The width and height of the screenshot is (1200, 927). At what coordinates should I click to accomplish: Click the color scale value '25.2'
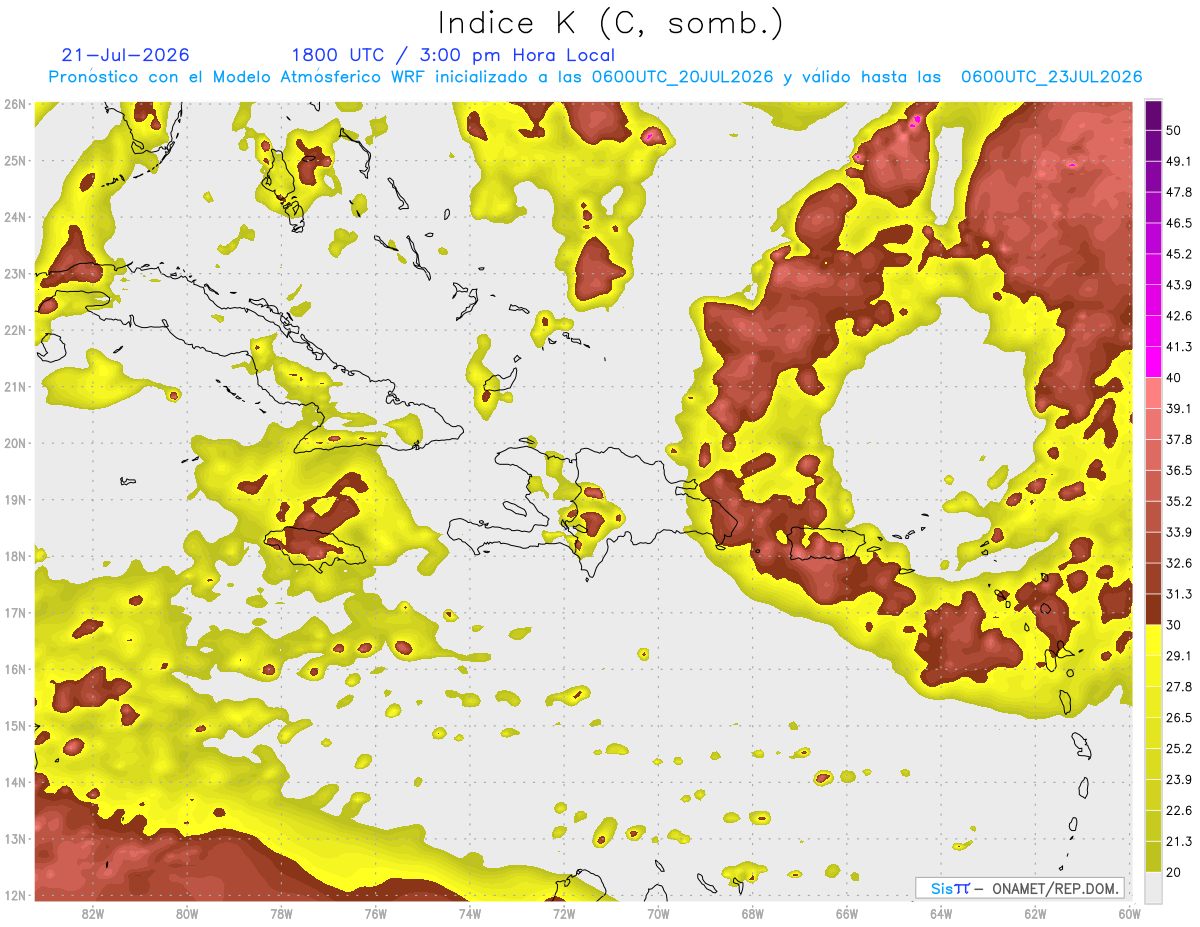(x=1179, y=748)
